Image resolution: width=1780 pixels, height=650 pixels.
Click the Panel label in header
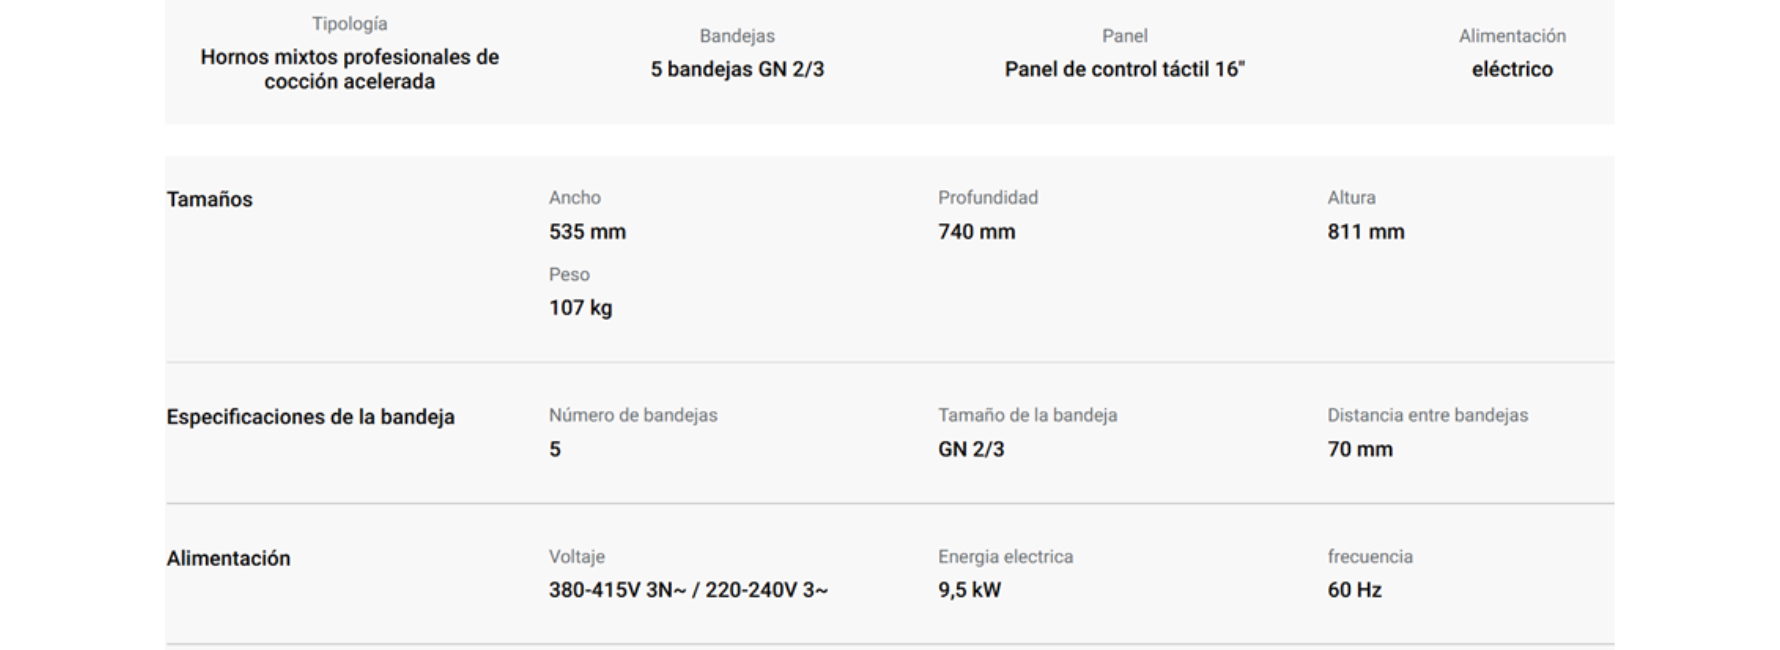pos(1124,36)
